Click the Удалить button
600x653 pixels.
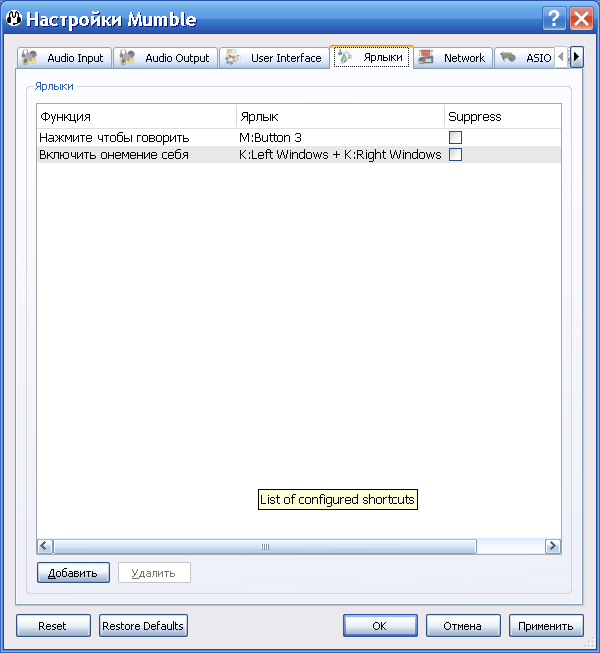coord(154,573)
